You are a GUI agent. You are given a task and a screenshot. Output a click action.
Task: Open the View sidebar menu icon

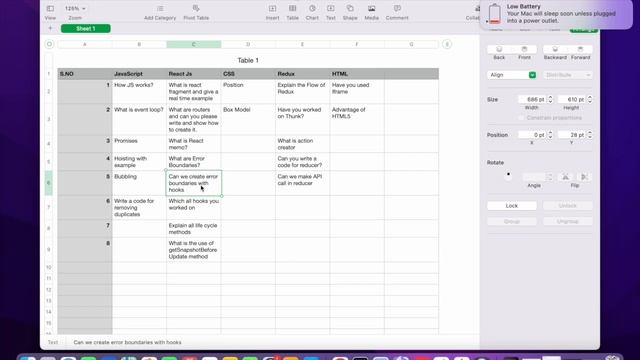pos(50,9)
